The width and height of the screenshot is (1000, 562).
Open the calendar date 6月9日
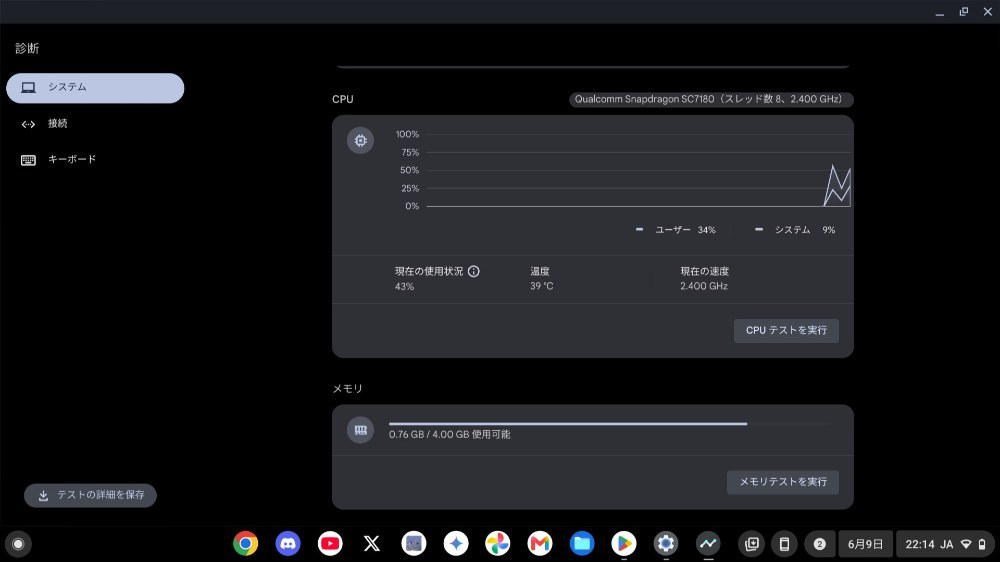(865, 544)
